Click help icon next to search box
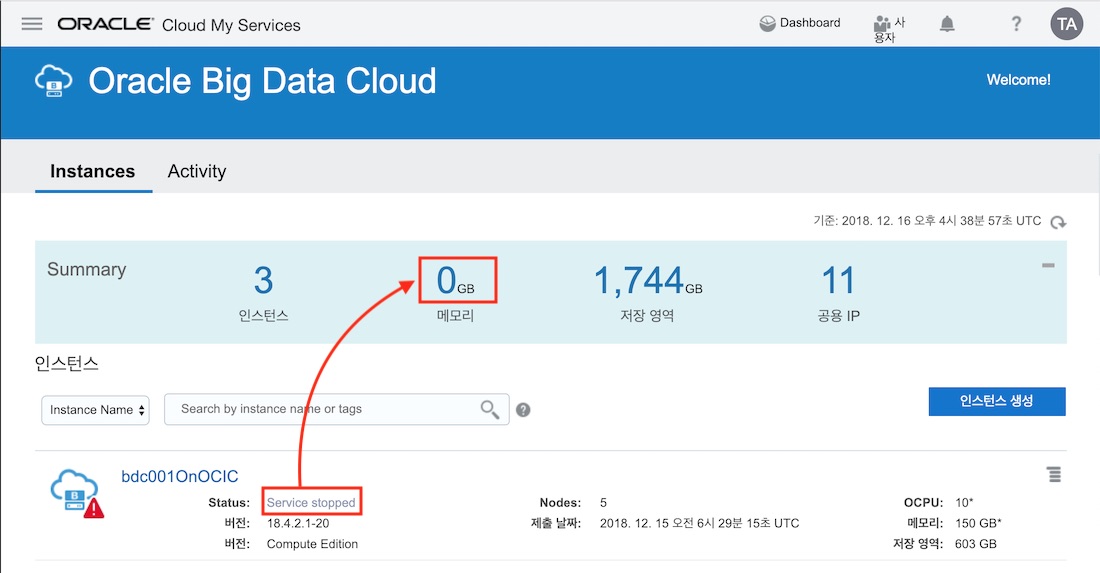 pyautogui.click(x=523, y=410)
